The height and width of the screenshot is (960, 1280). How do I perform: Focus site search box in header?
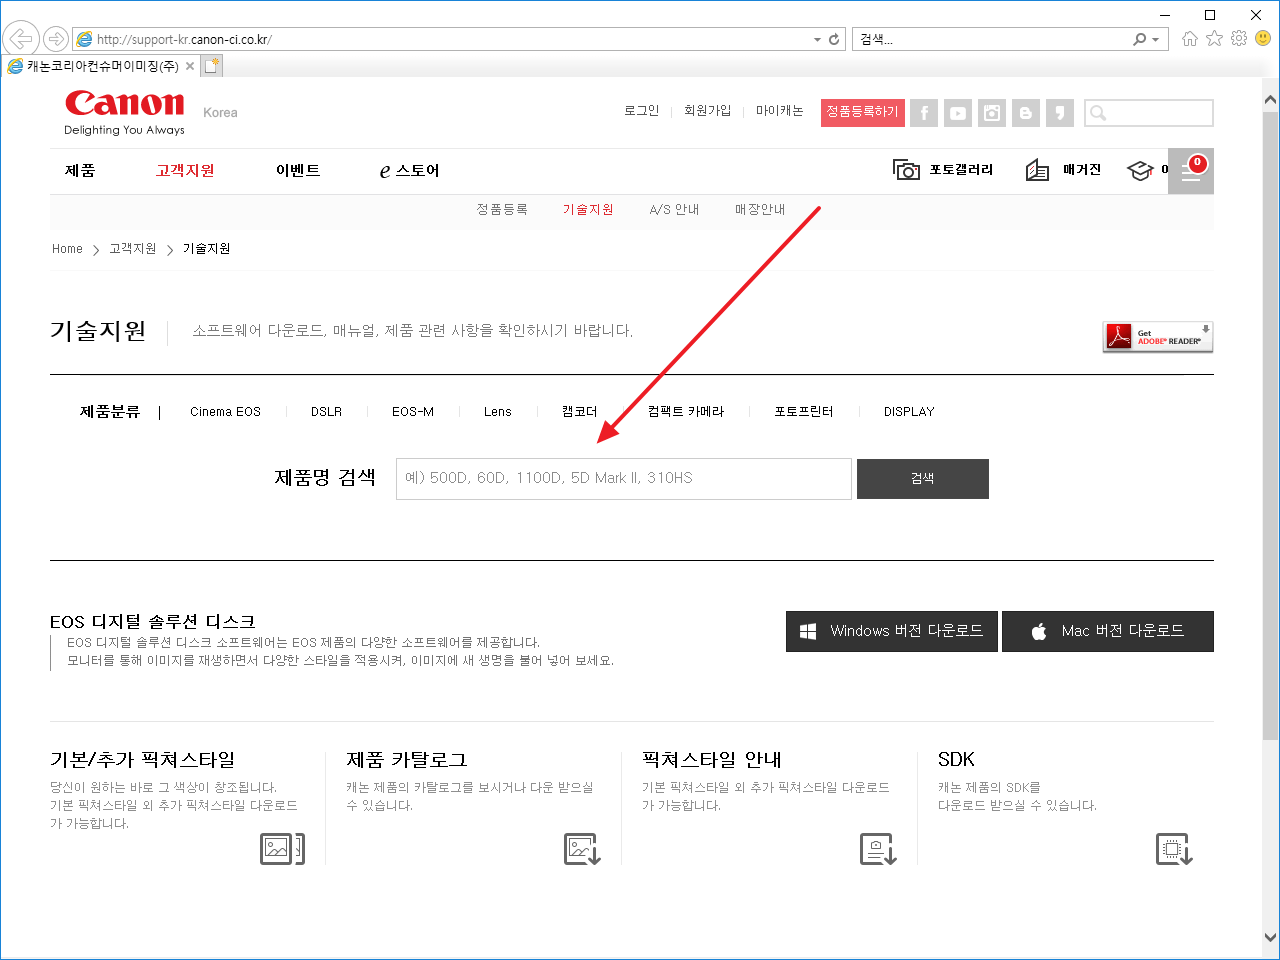[1149, 113]
